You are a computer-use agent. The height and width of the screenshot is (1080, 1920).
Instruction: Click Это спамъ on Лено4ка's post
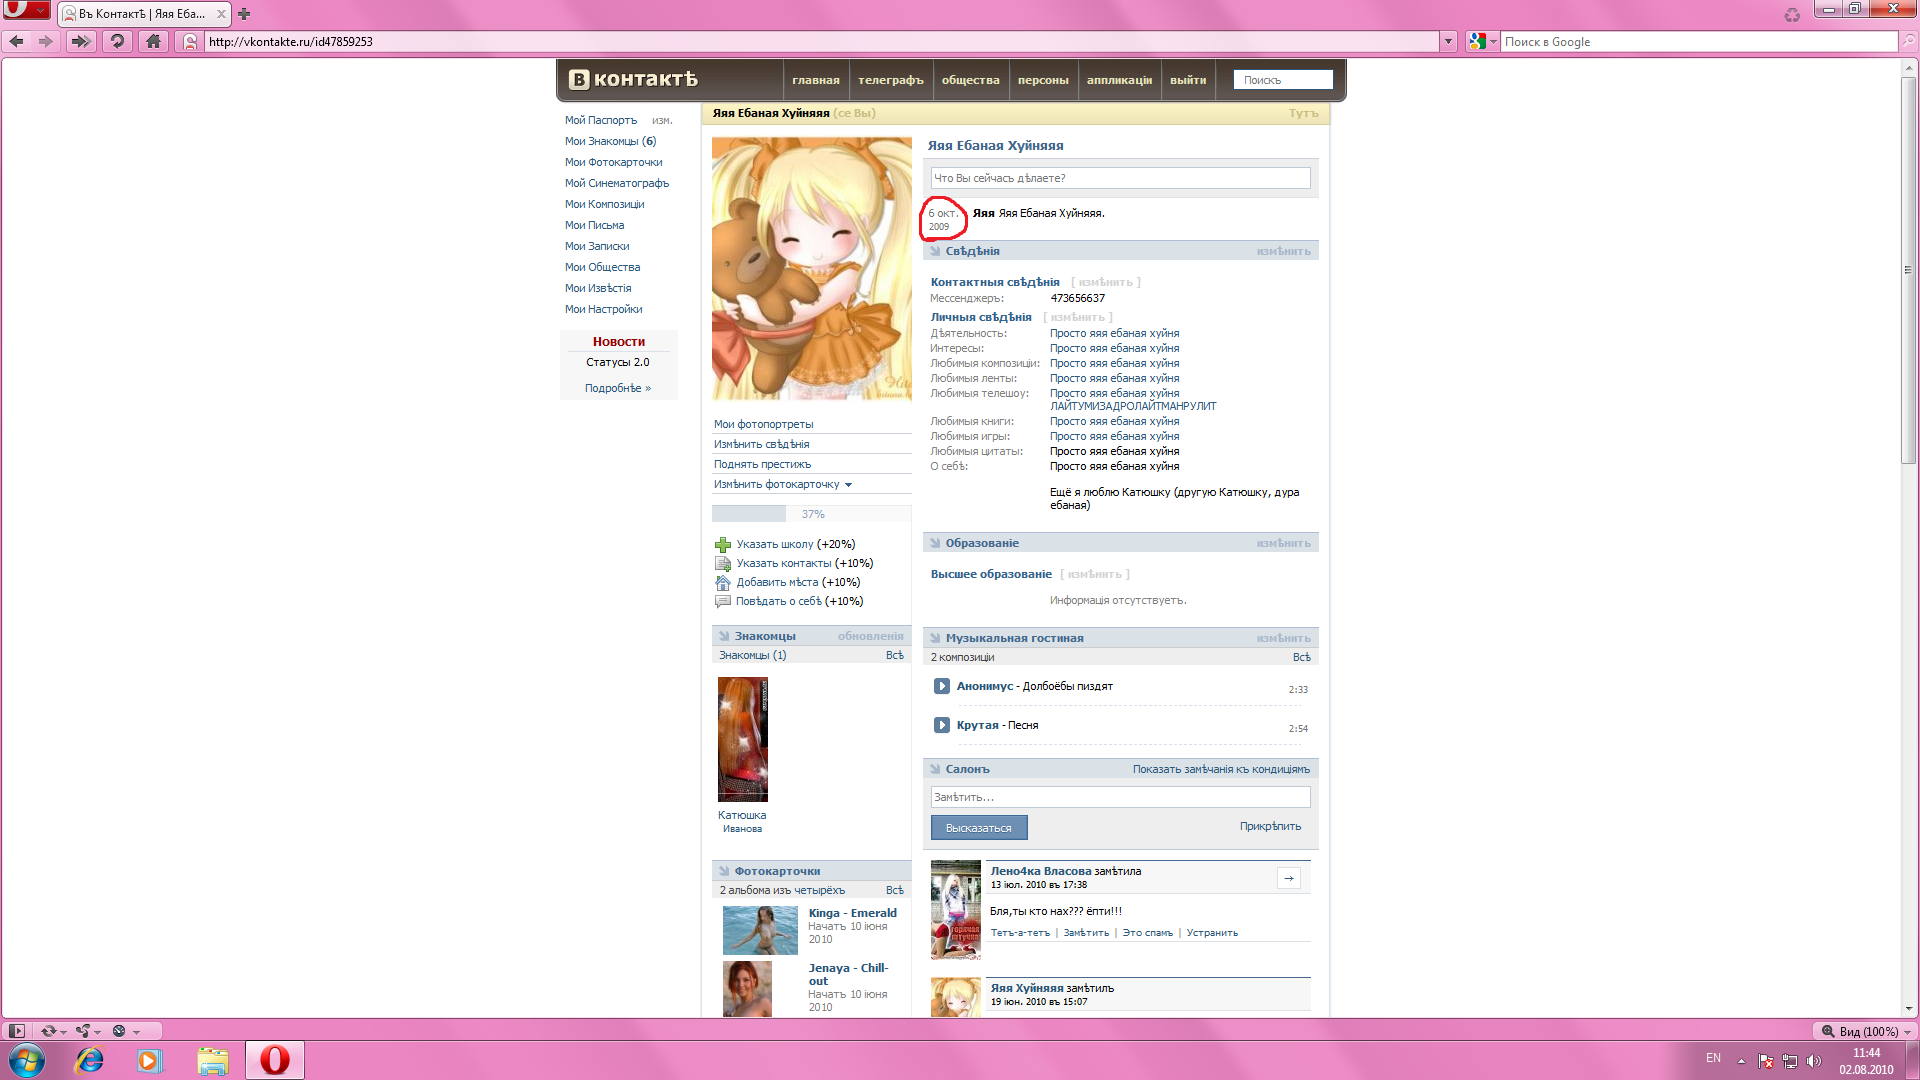coord(1147,933)
